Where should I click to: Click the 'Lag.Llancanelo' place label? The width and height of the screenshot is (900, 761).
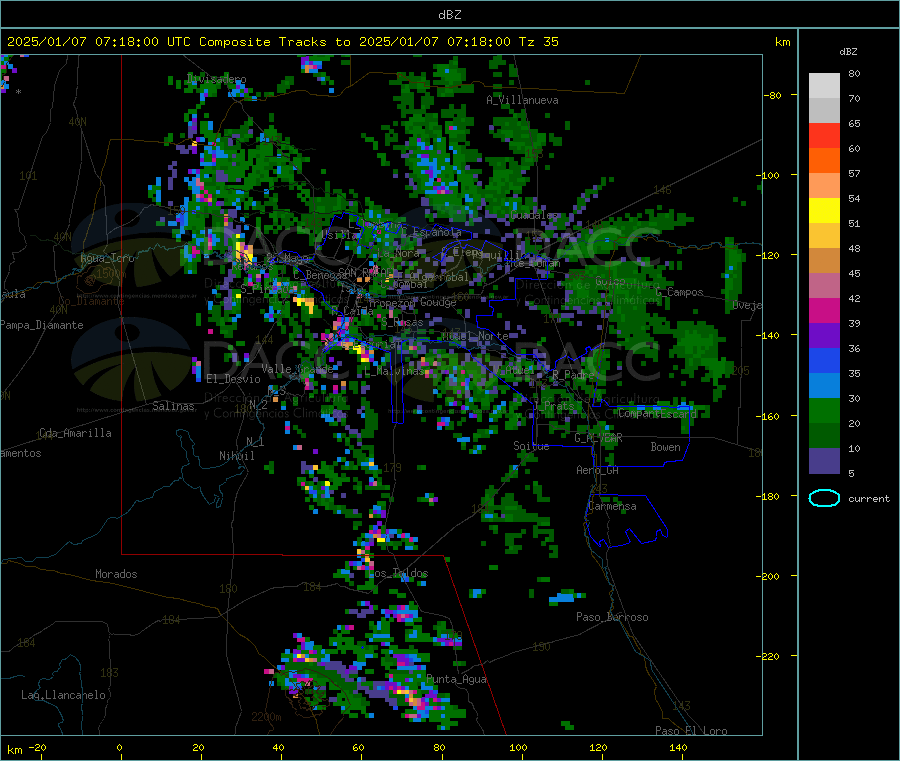pyautogui.click(x=63, y=695)
